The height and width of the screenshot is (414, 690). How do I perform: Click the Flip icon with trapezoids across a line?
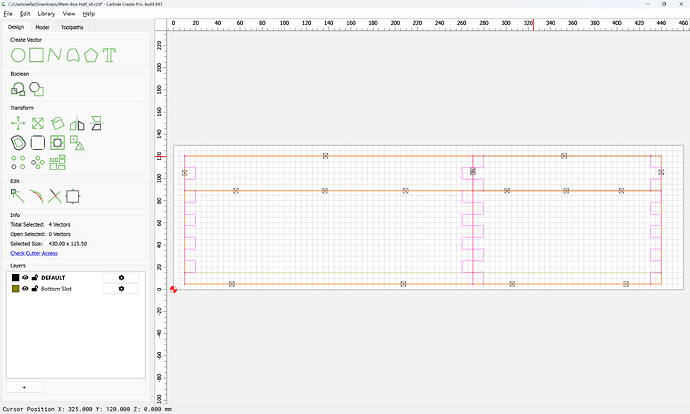pyautogui.click(x=96, y=124)
